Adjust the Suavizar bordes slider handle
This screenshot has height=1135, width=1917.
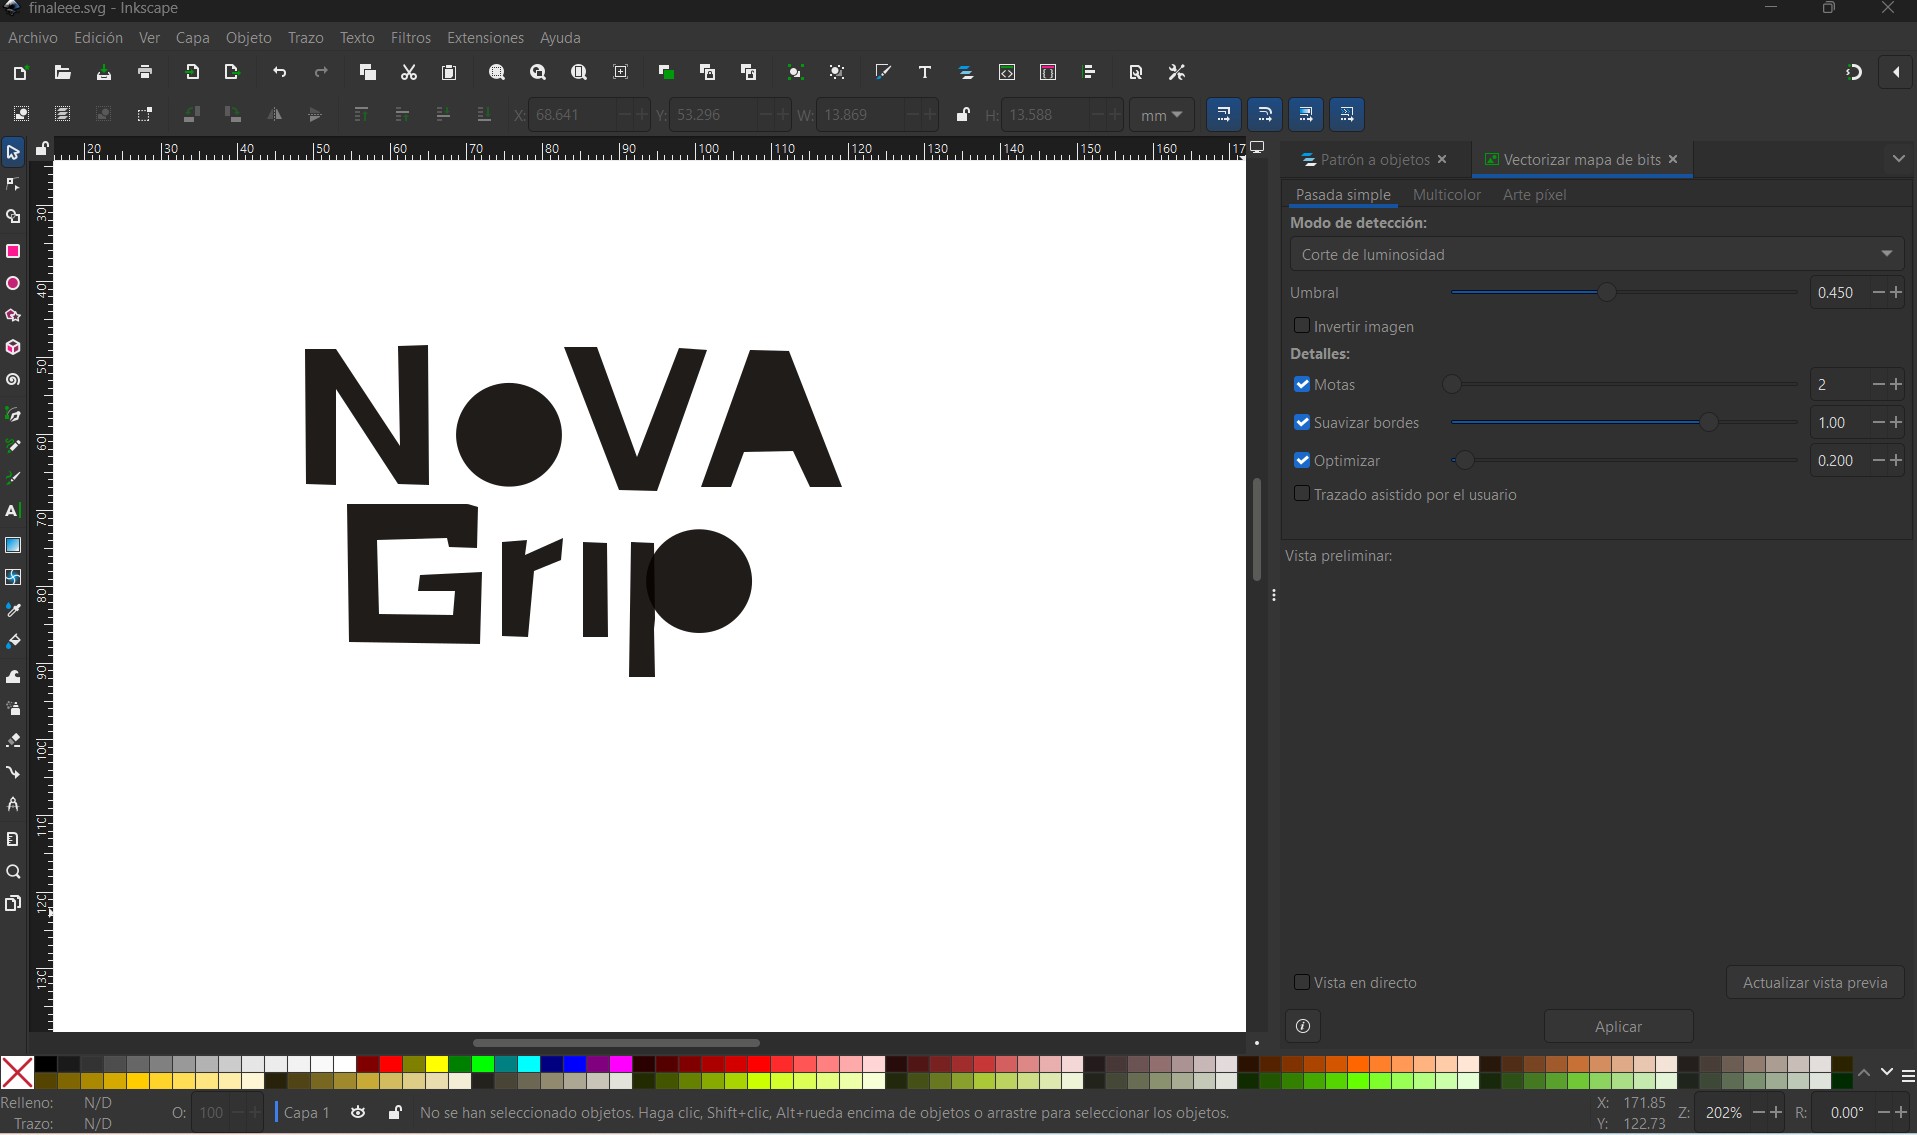[1708, 422]
